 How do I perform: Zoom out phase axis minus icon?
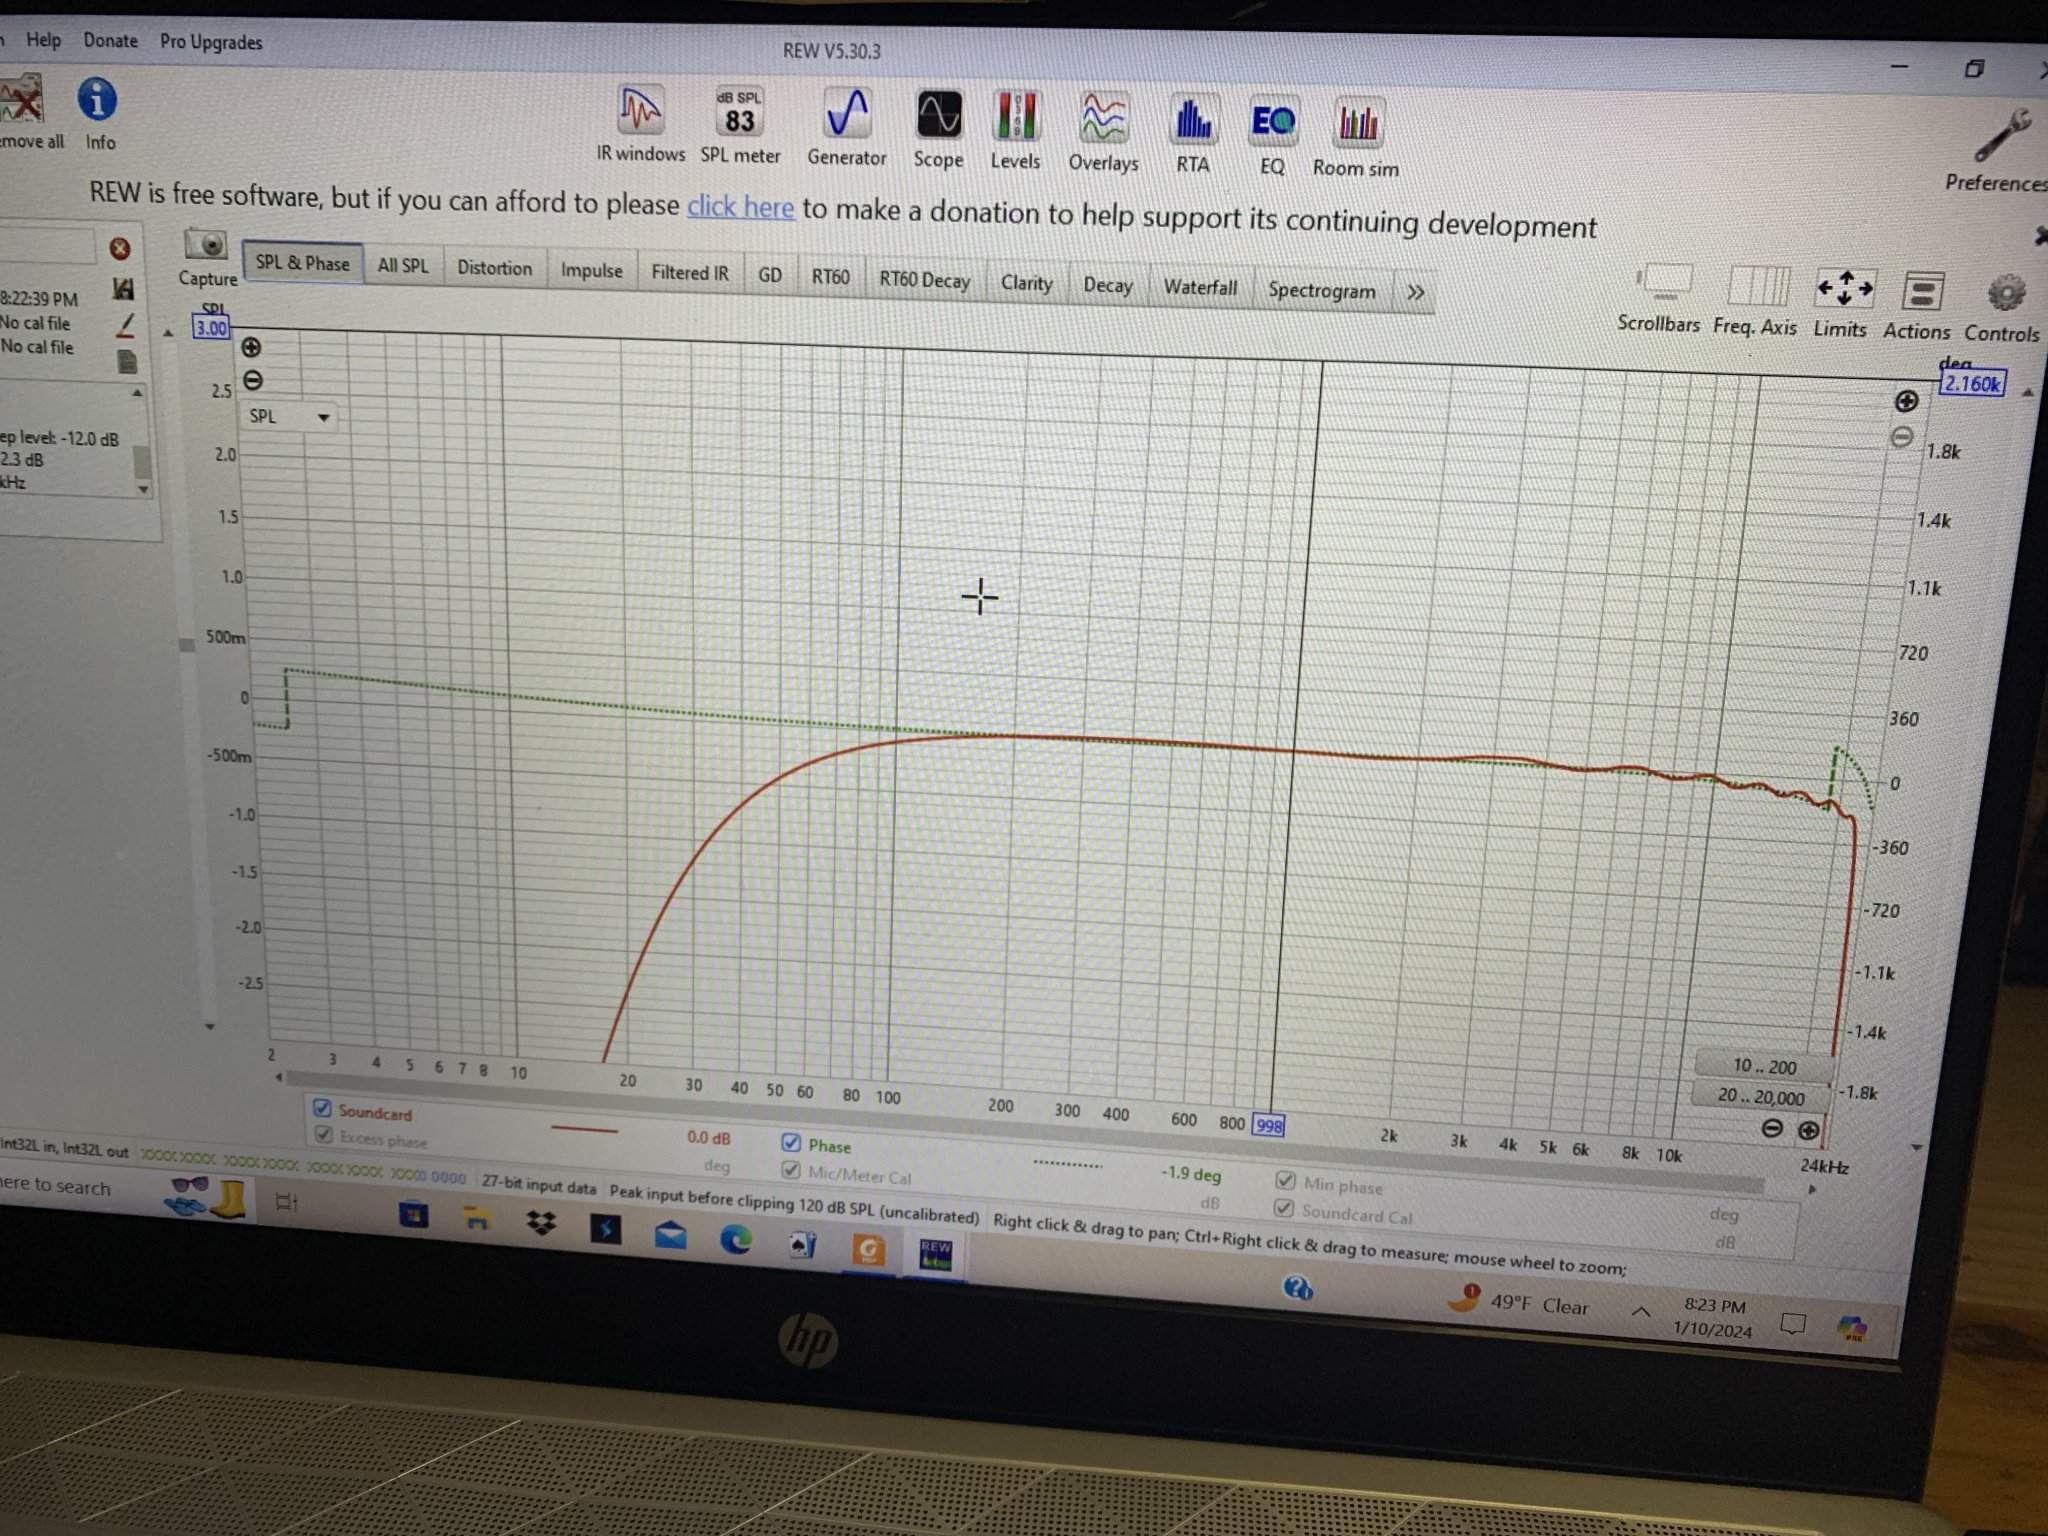coord(1902,437)
